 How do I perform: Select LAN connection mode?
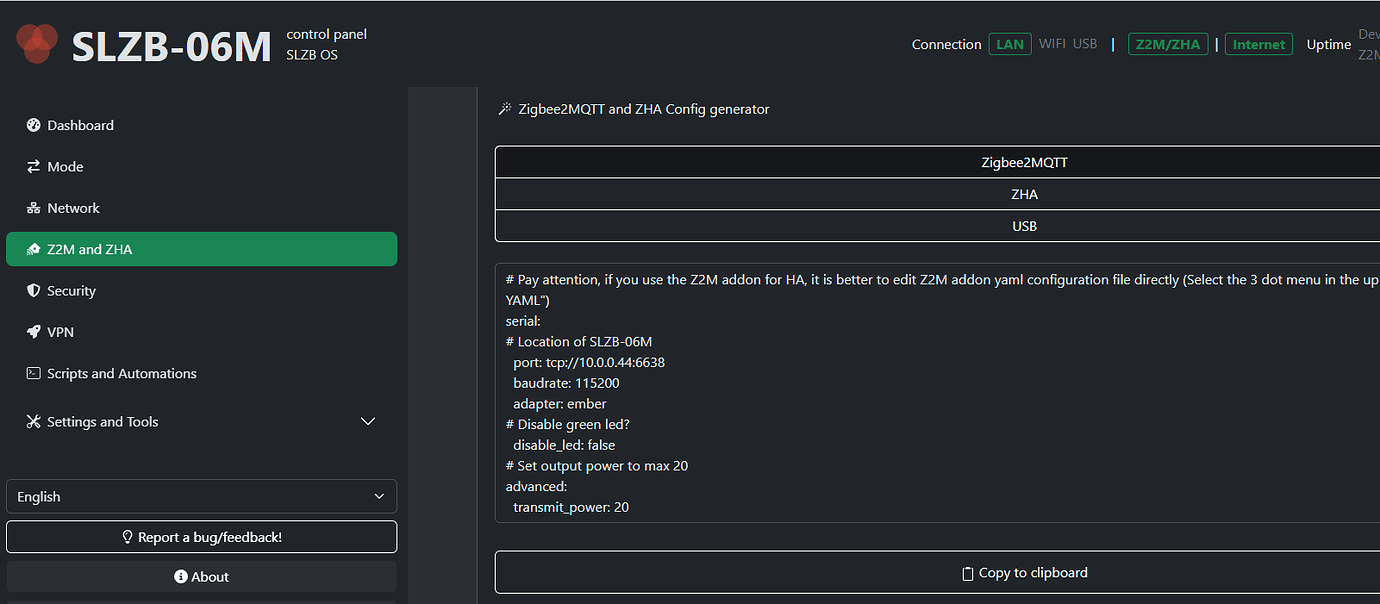[x=1009, y=44]
